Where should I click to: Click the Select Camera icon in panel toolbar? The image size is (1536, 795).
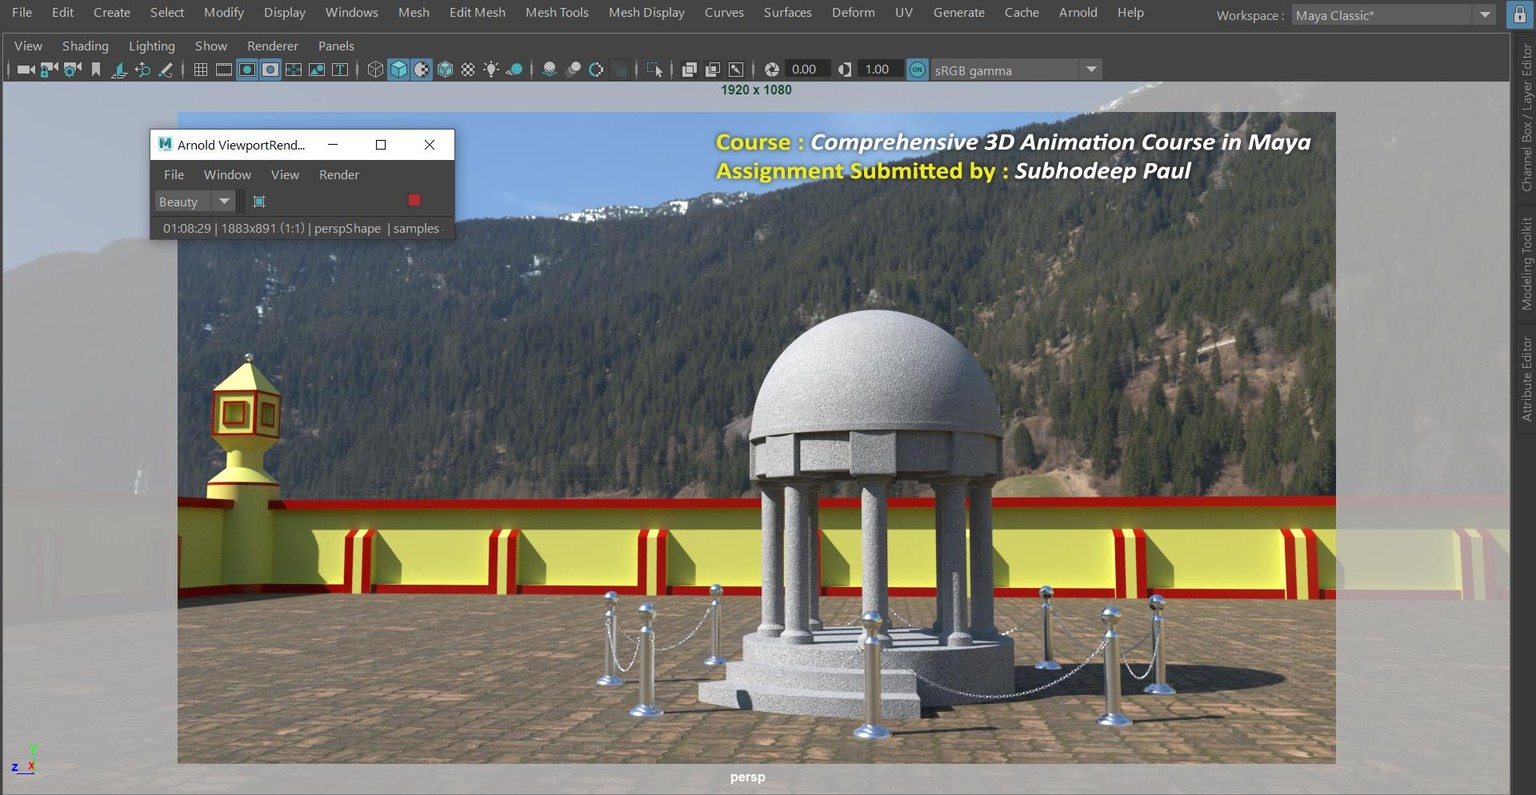(x=25, y=69)
